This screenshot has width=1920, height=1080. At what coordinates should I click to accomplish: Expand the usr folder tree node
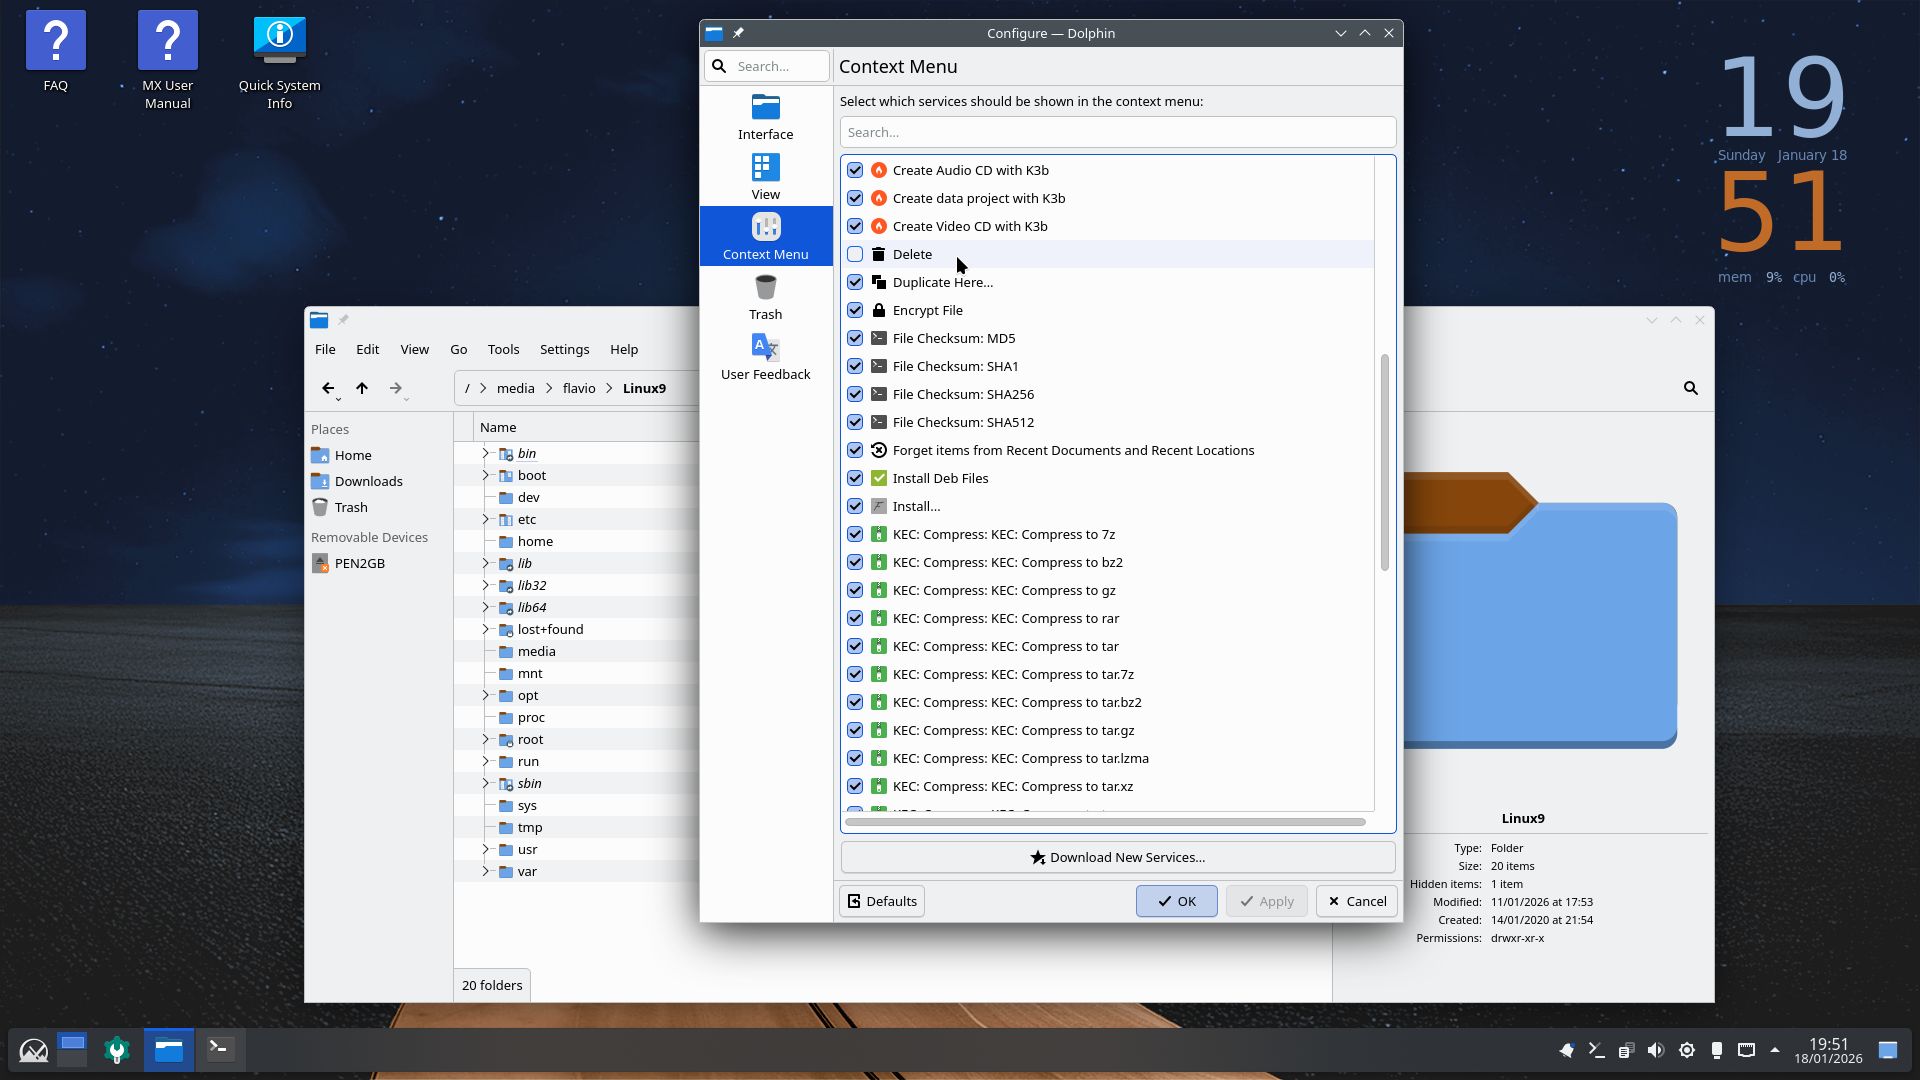[x=486, y=849]
